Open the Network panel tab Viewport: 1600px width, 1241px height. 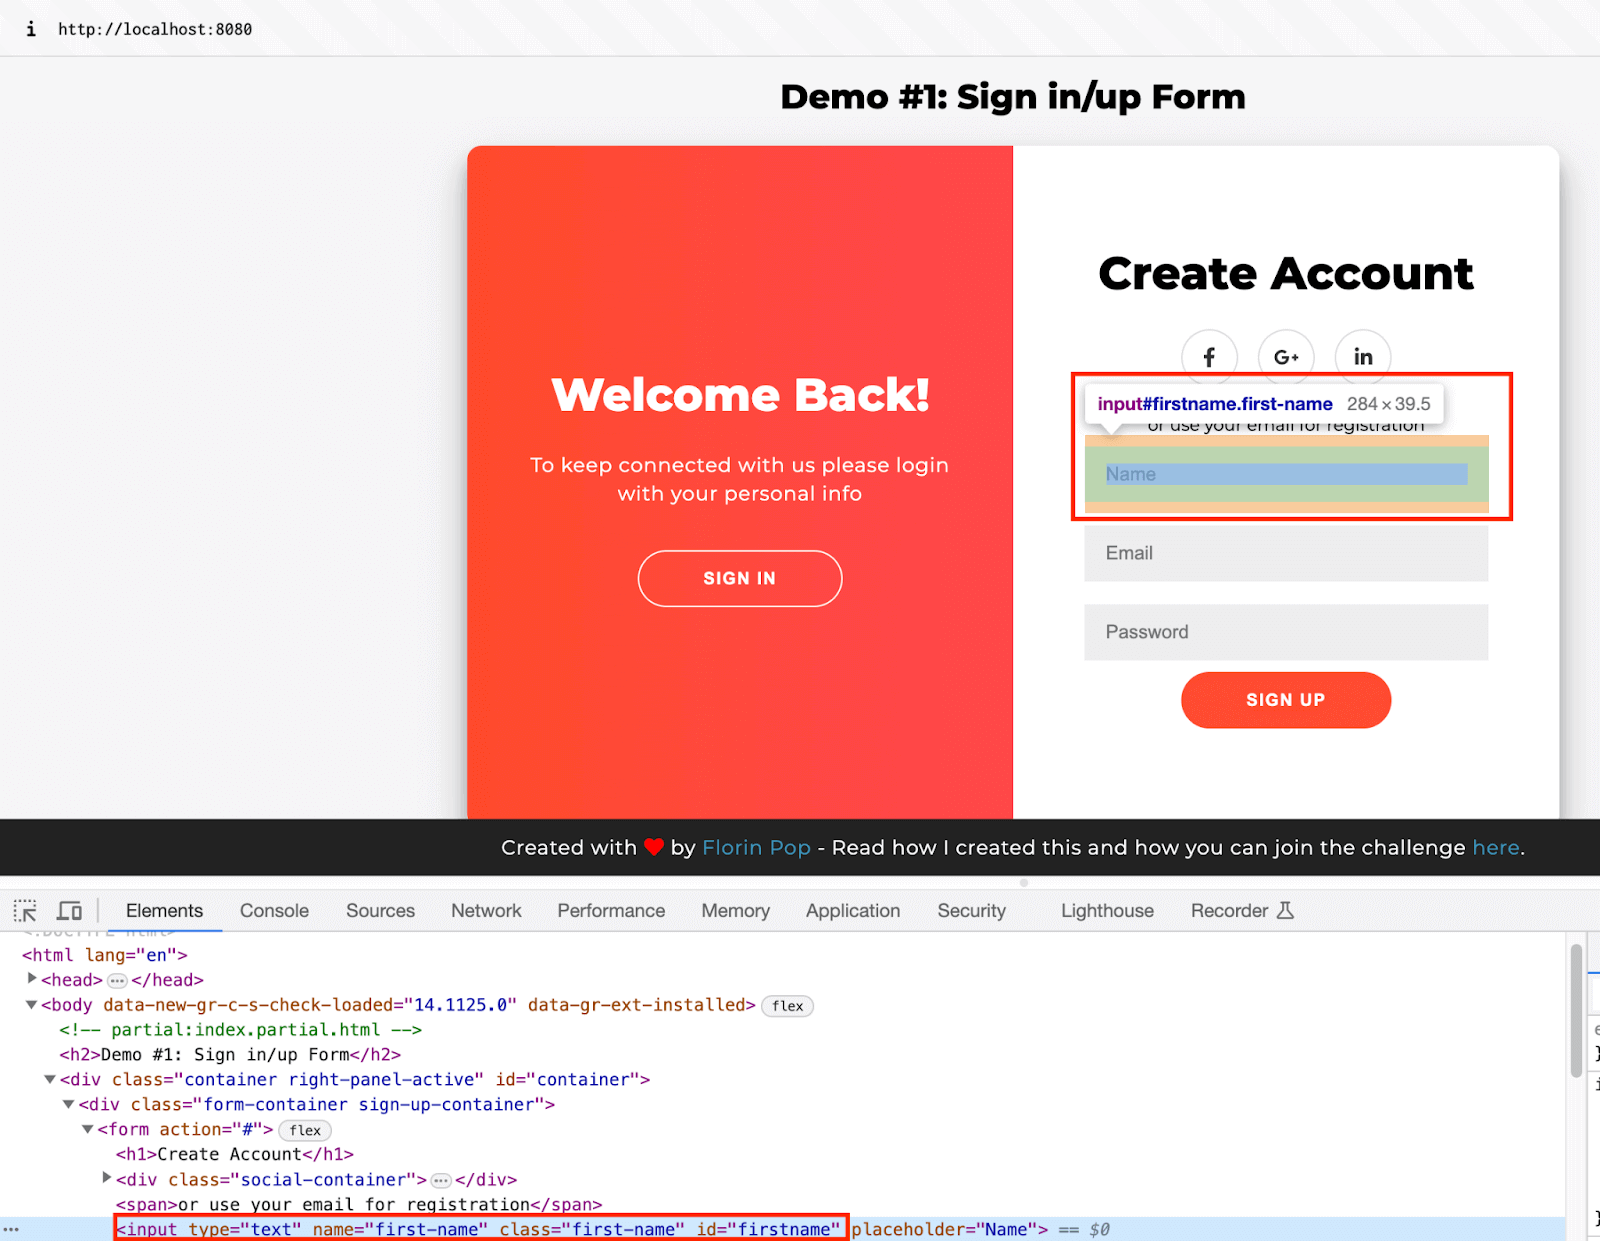tap(485, 910)
